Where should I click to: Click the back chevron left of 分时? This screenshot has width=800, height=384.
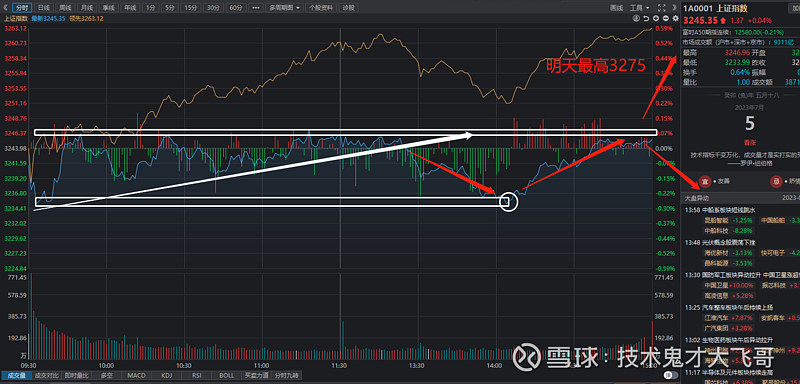(5, 8)
